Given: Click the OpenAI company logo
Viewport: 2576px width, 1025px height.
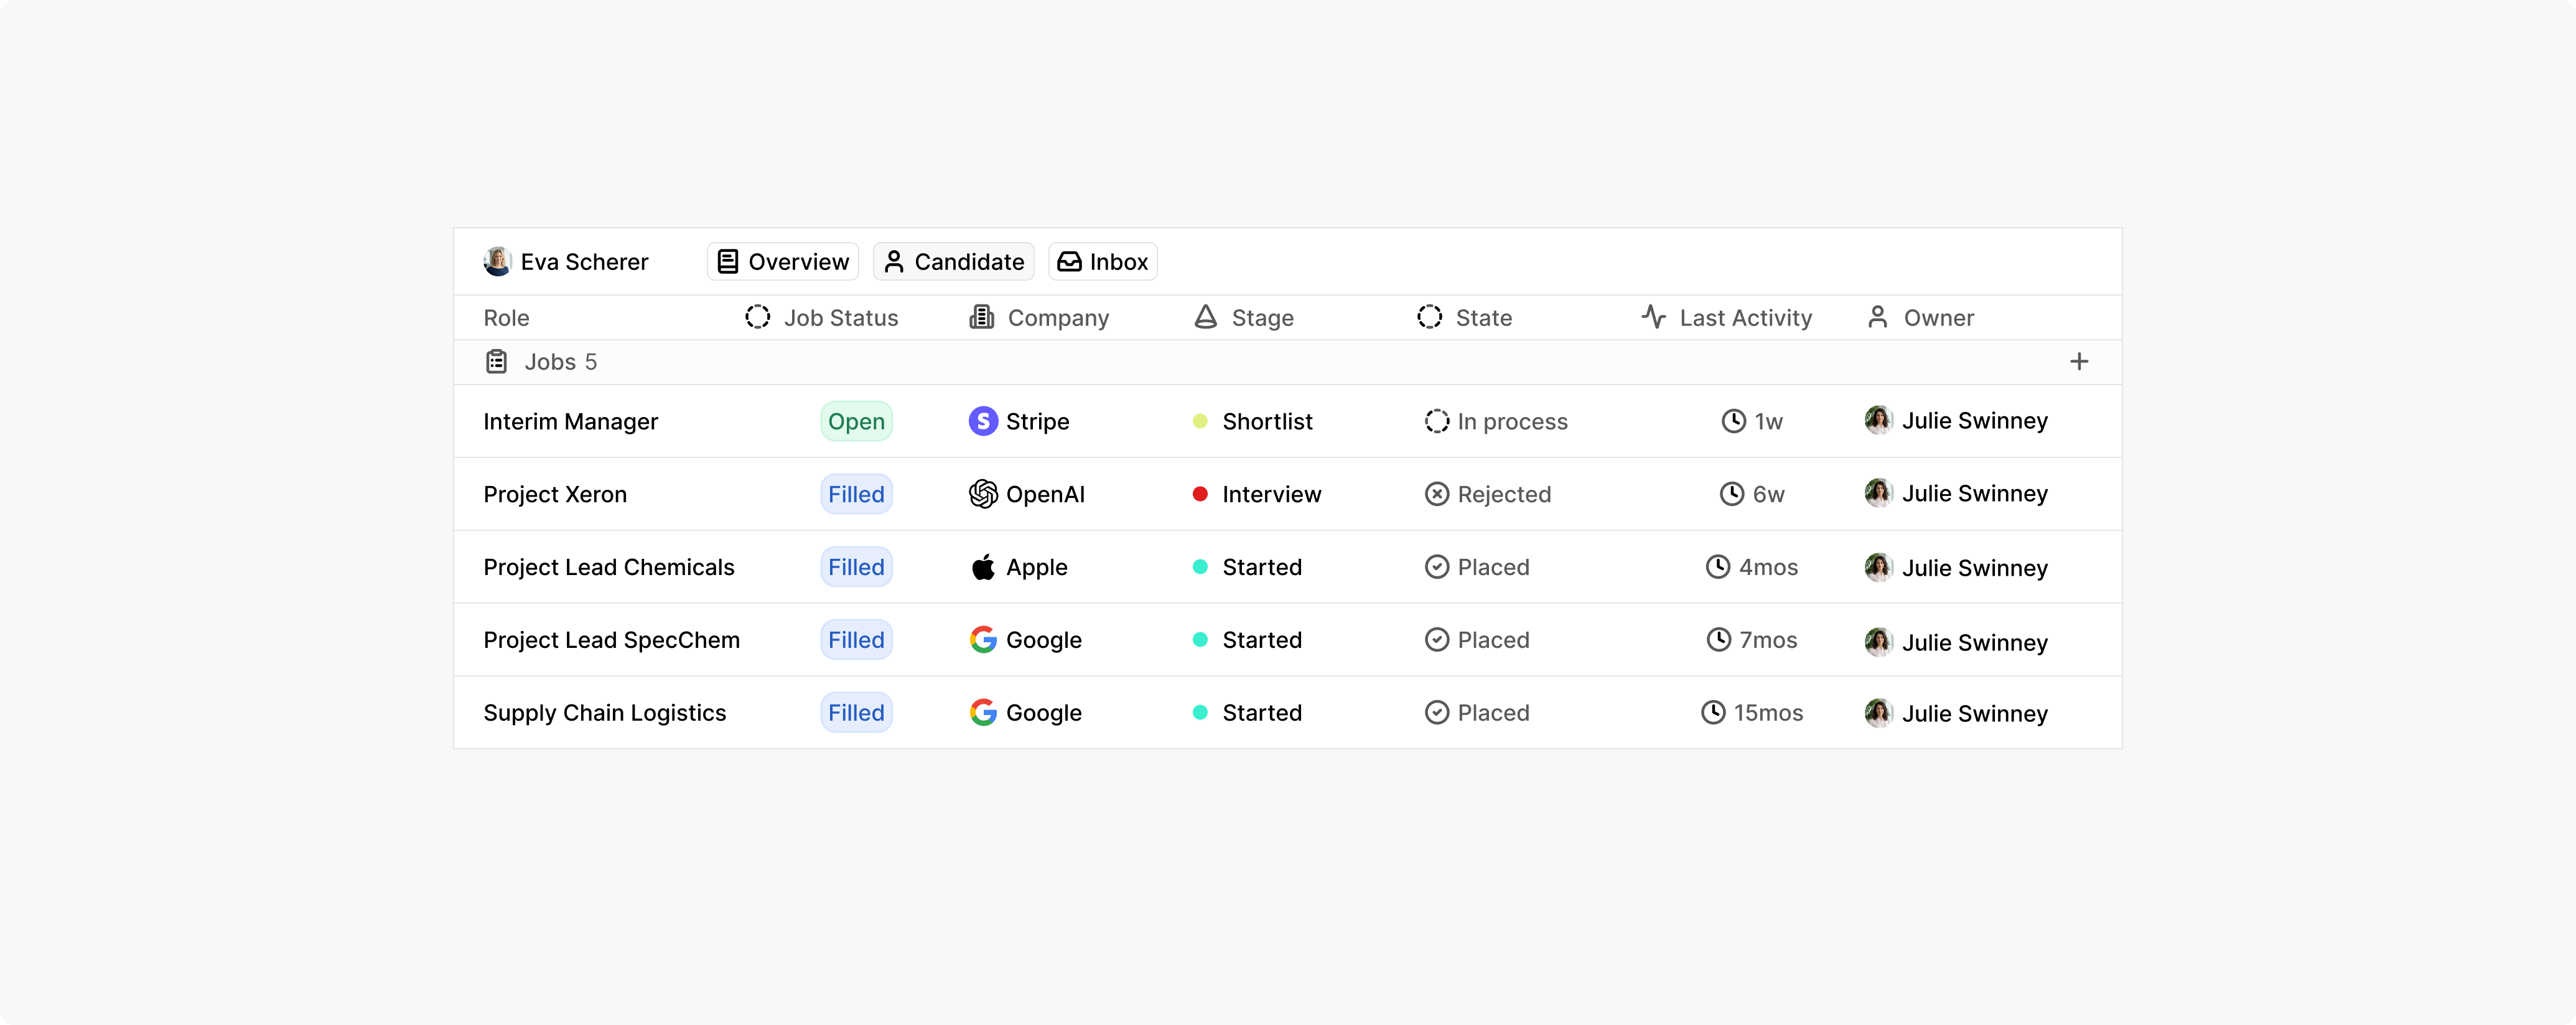Looking at the screenshot, I should click(x=983, y=494).
